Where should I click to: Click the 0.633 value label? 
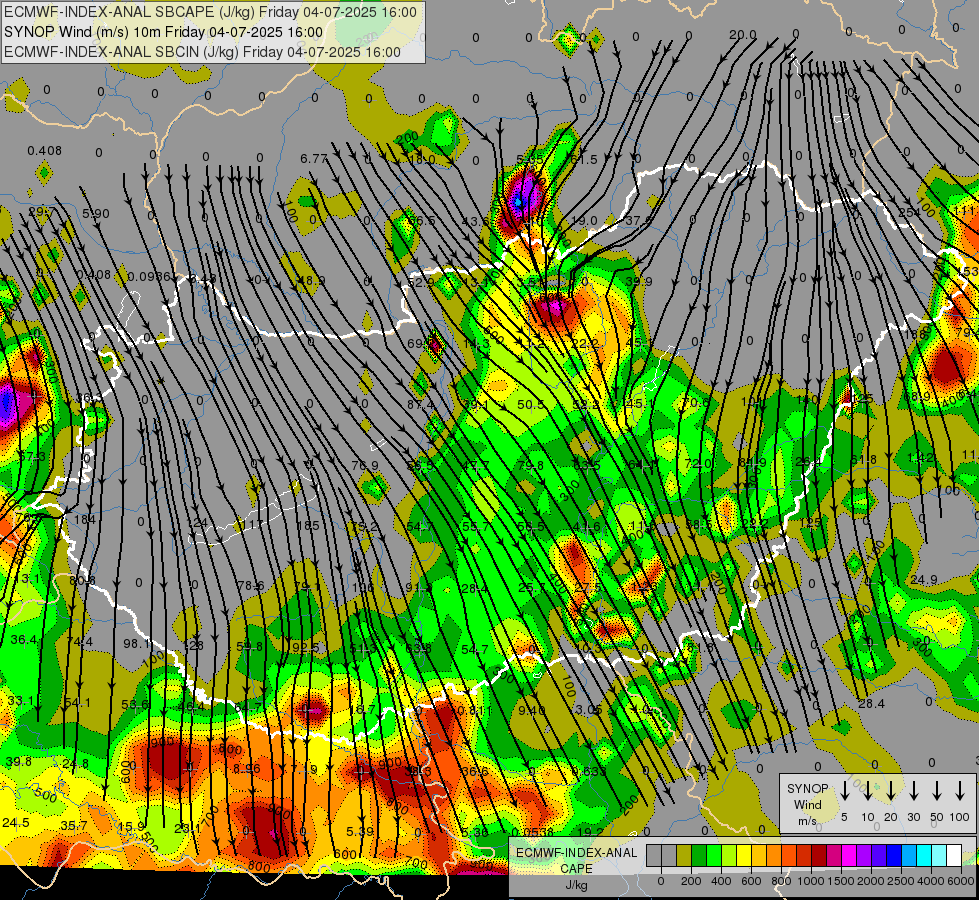(x=589, y=771)
